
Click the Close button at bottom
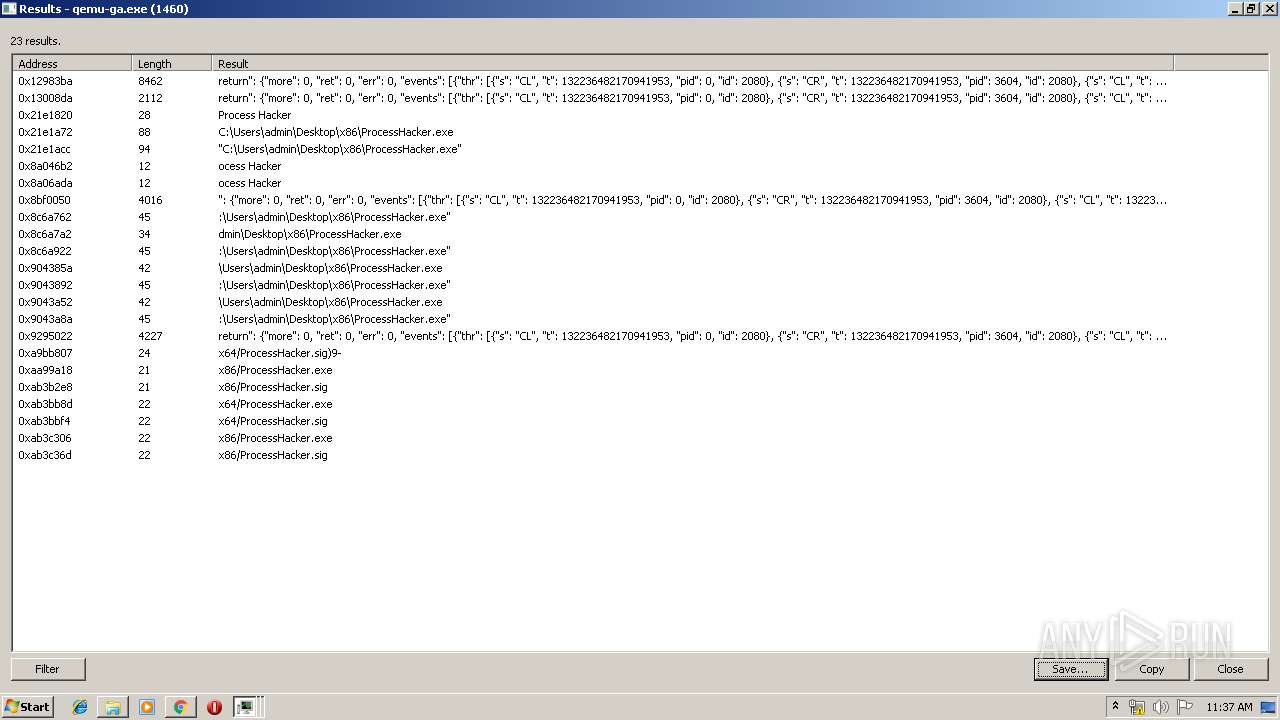click(x=1230, y=669)
